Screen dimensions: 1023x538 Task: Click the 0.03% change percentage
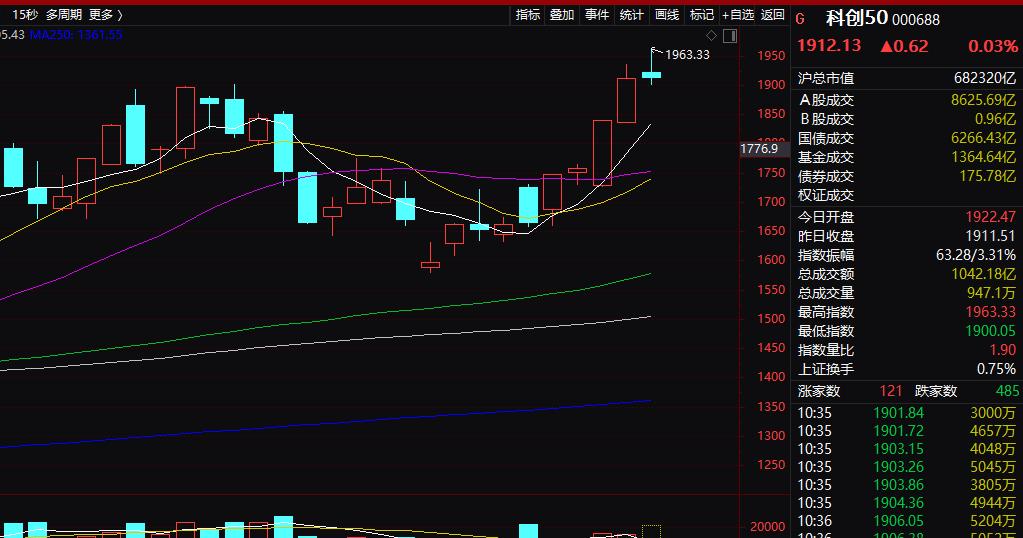pos(992,46)
